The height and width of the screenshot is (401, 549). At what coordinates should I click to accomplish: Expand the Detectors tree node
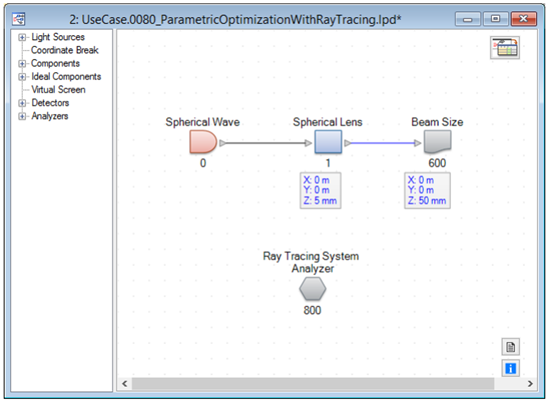(x=22, y=103)
